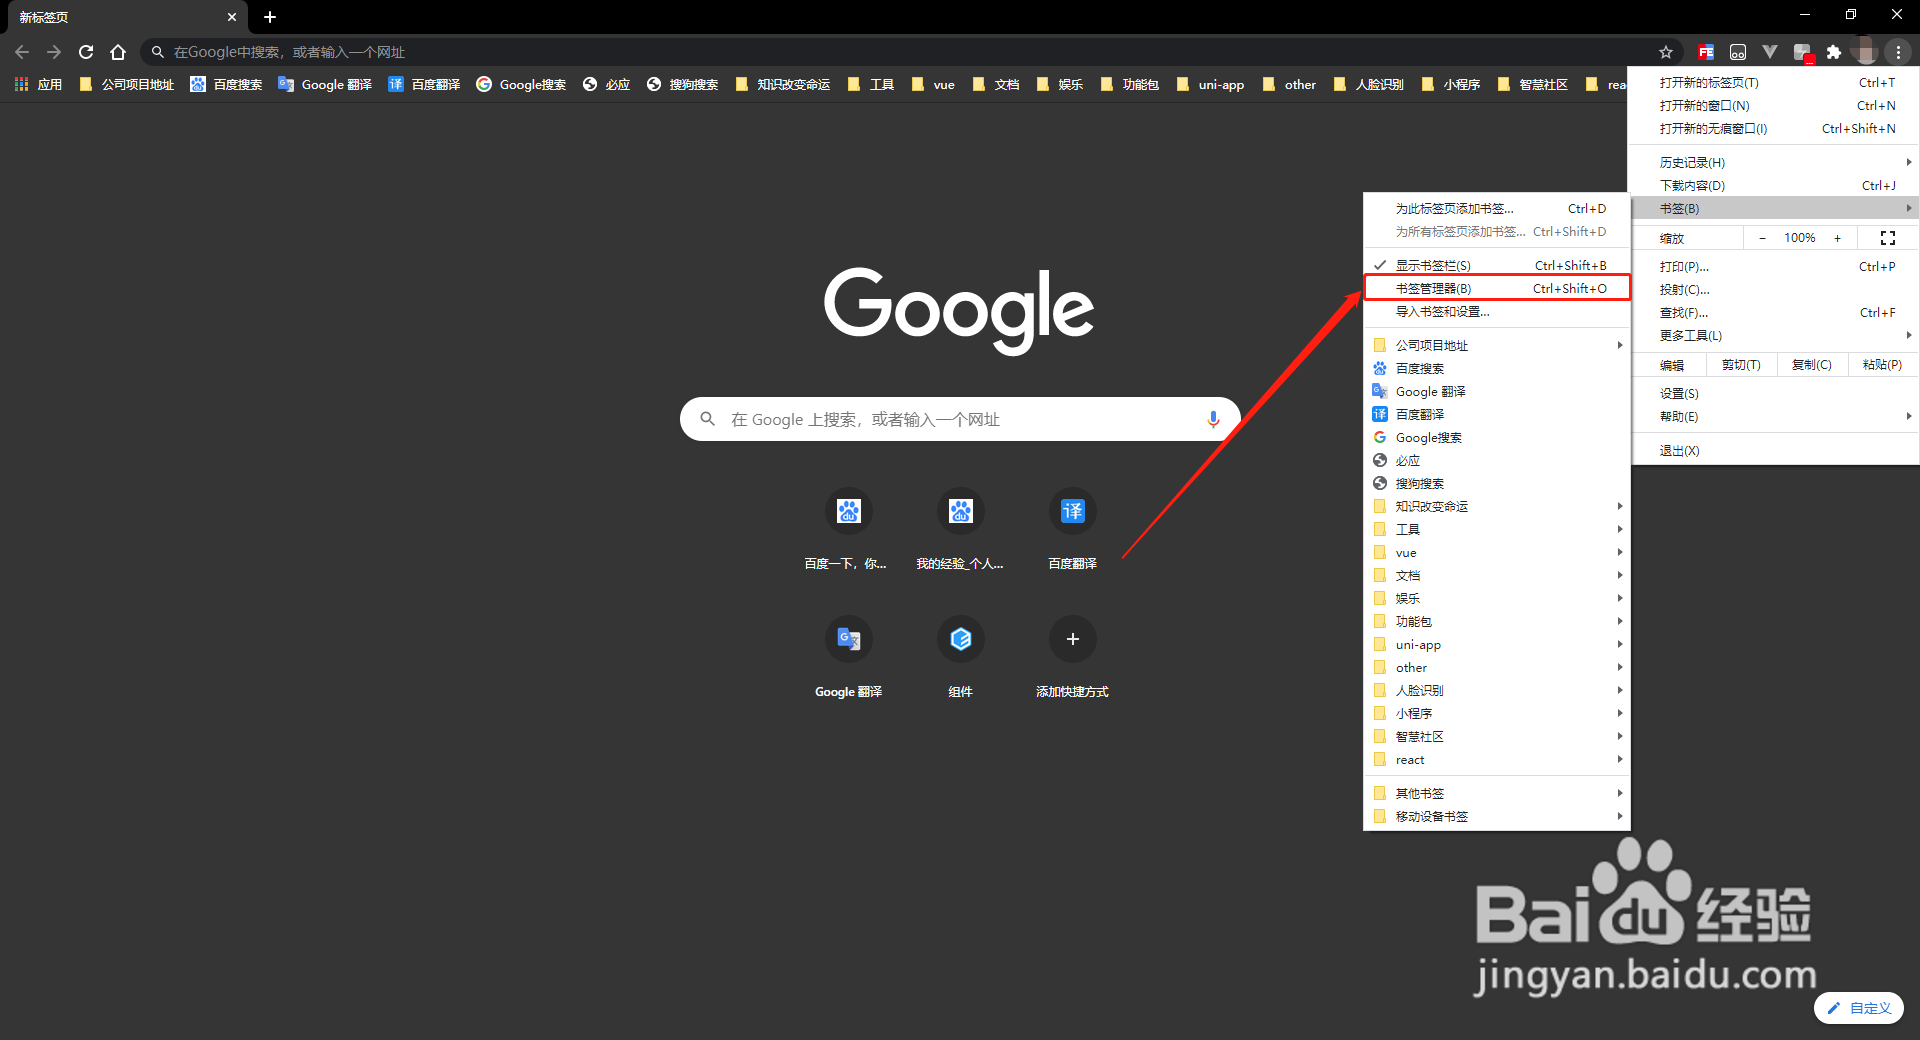
Task: Open 下载内容 from Chrome menu
Action: click(1775, 185)
